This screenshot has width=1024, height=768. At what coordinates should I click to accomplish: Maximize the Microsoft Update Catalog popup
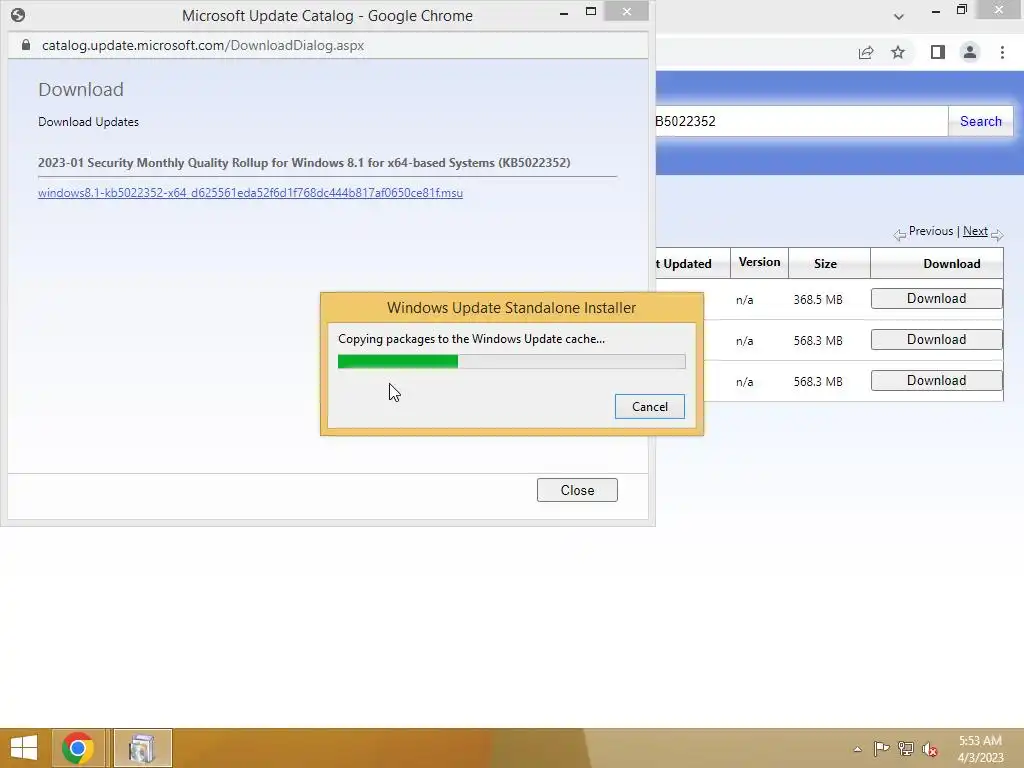point(591,11)
